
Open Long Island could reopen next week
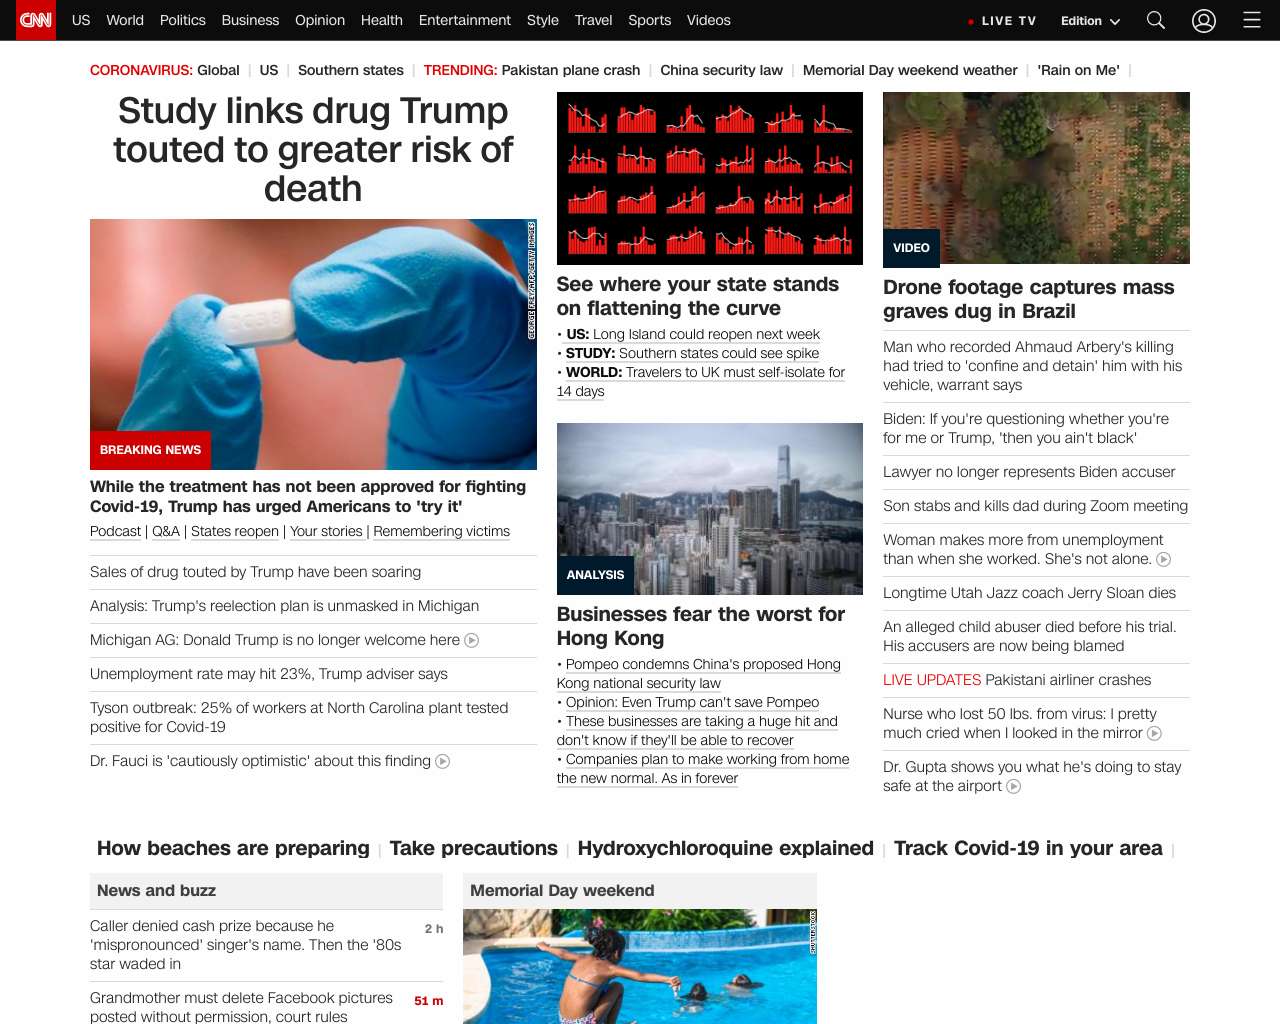click(706, 334)
